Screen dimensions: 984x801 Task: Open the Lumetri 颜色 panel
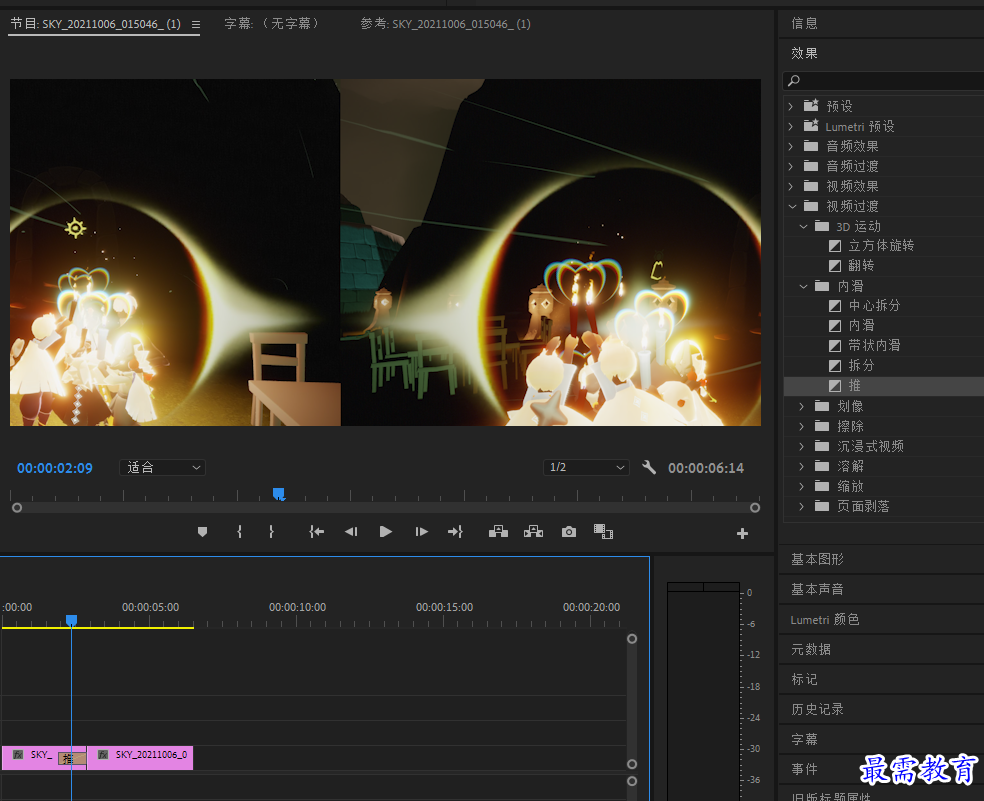pos(825,620)
